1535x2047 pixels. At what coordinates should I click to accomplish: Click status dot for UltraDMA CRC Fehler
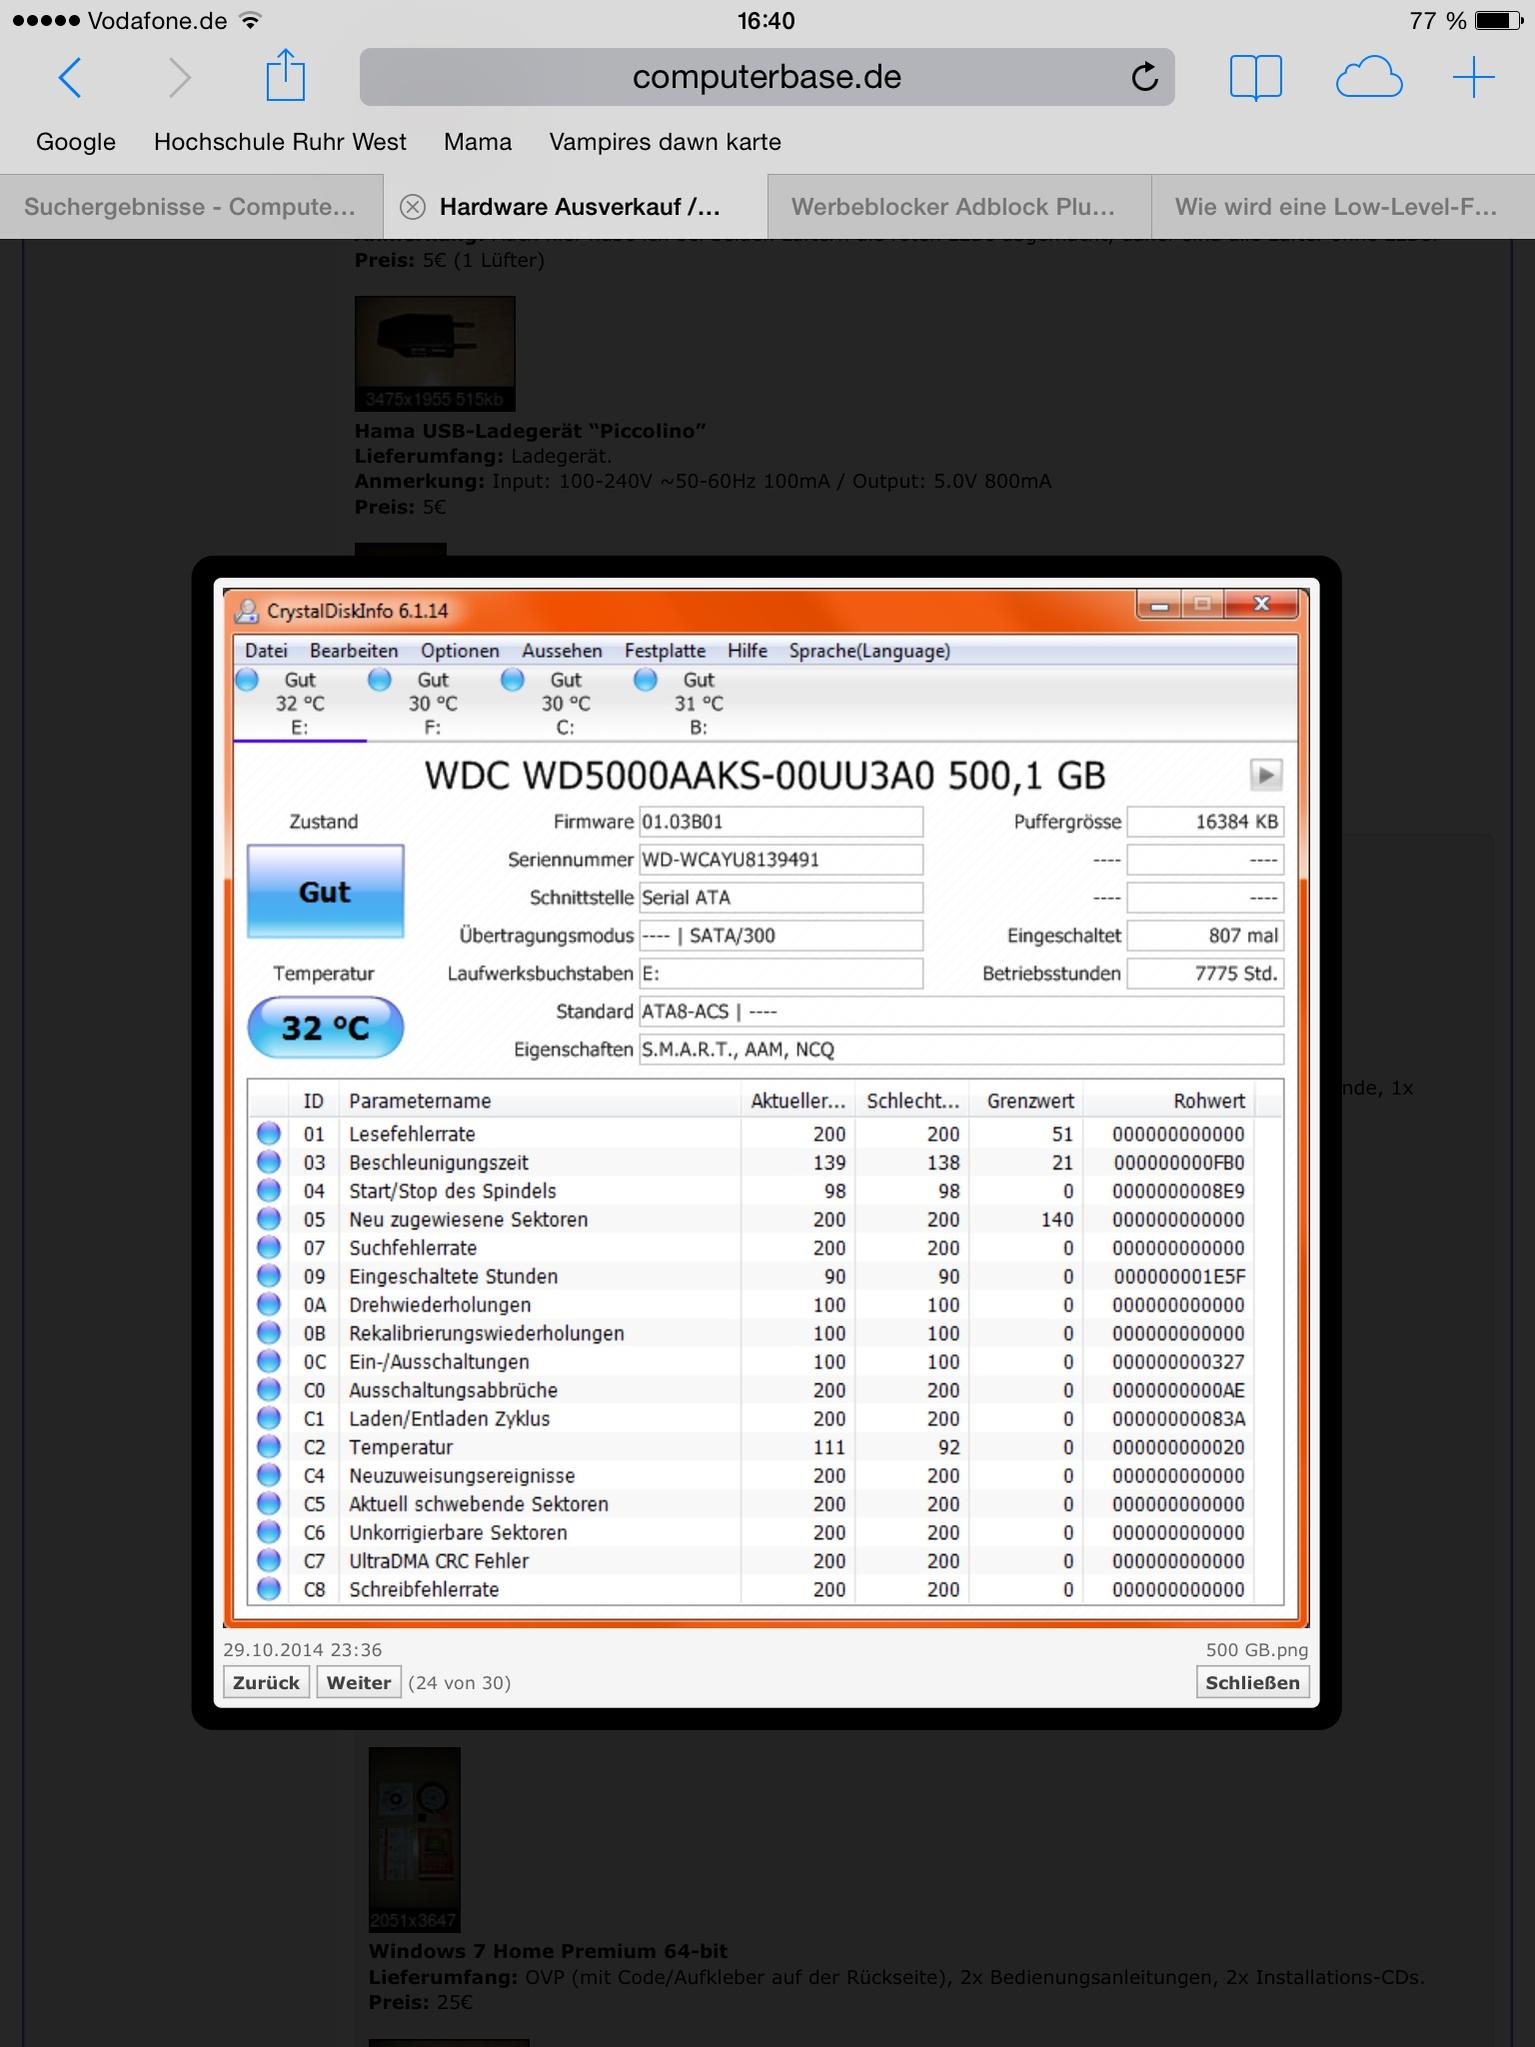[x=269, y=1561]
